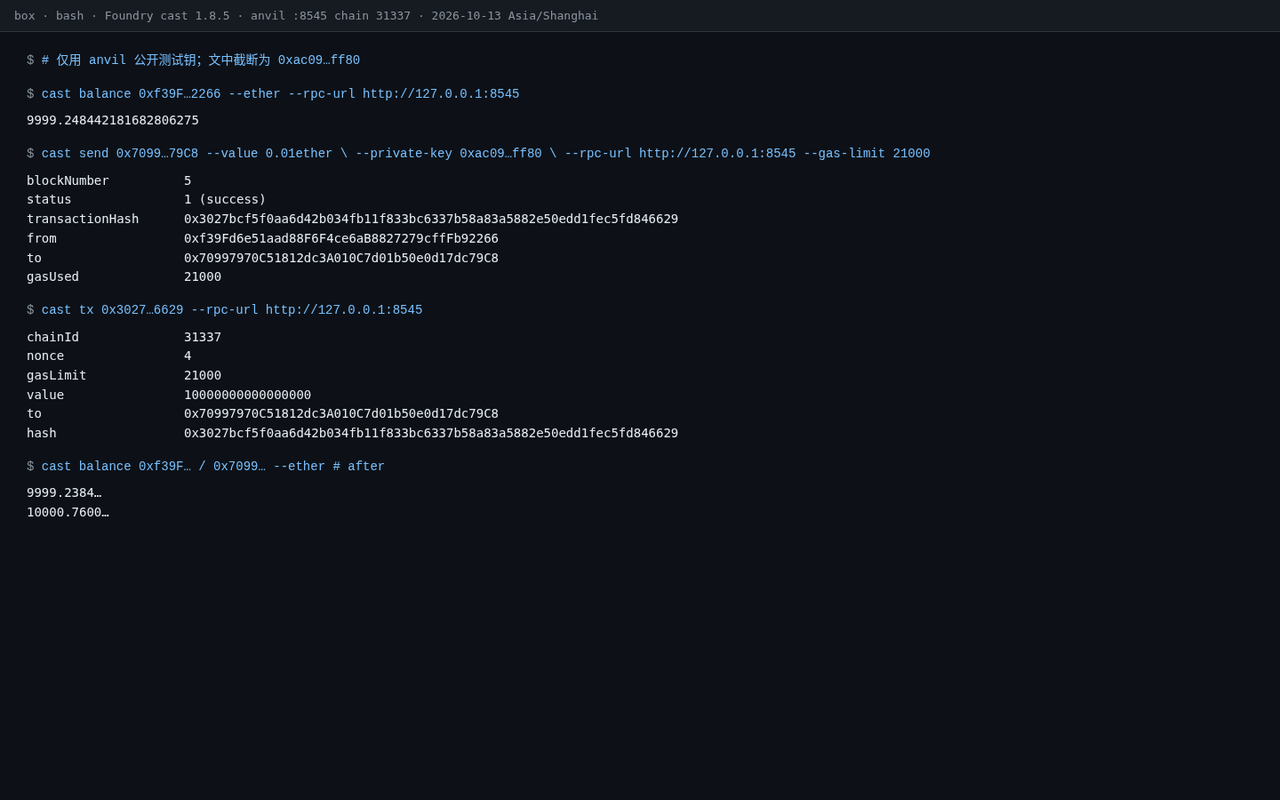Click the "status" label
Viewport: 1280px width, 800px height.
pos(49,200)
